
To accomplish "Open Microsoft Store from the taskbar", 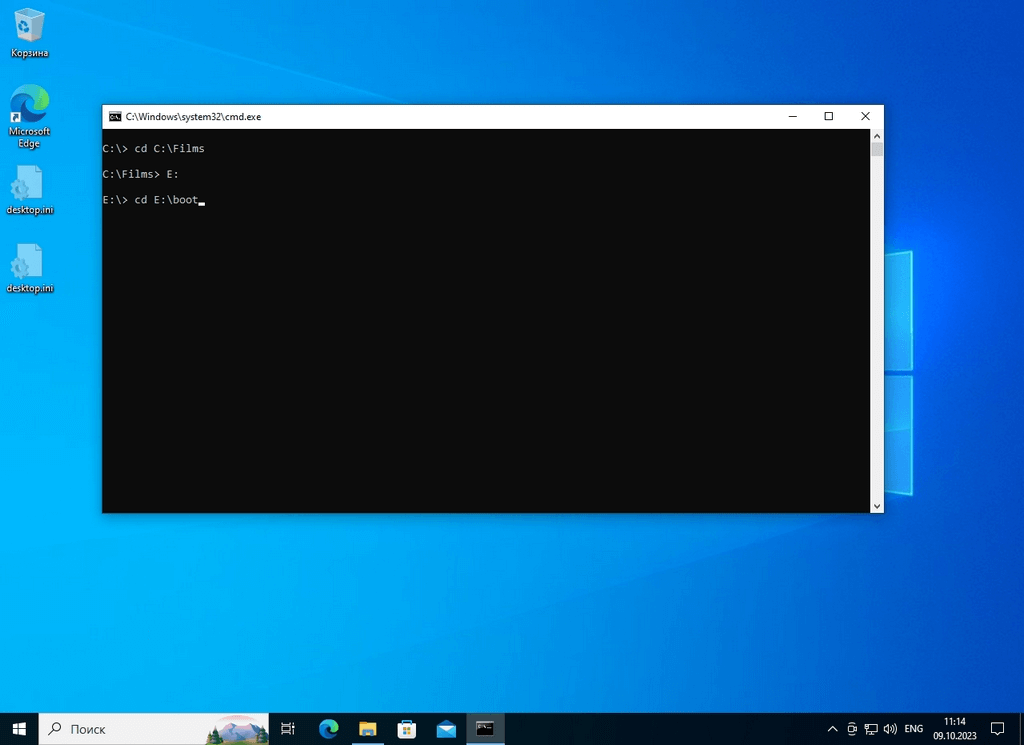I will 407,729.
